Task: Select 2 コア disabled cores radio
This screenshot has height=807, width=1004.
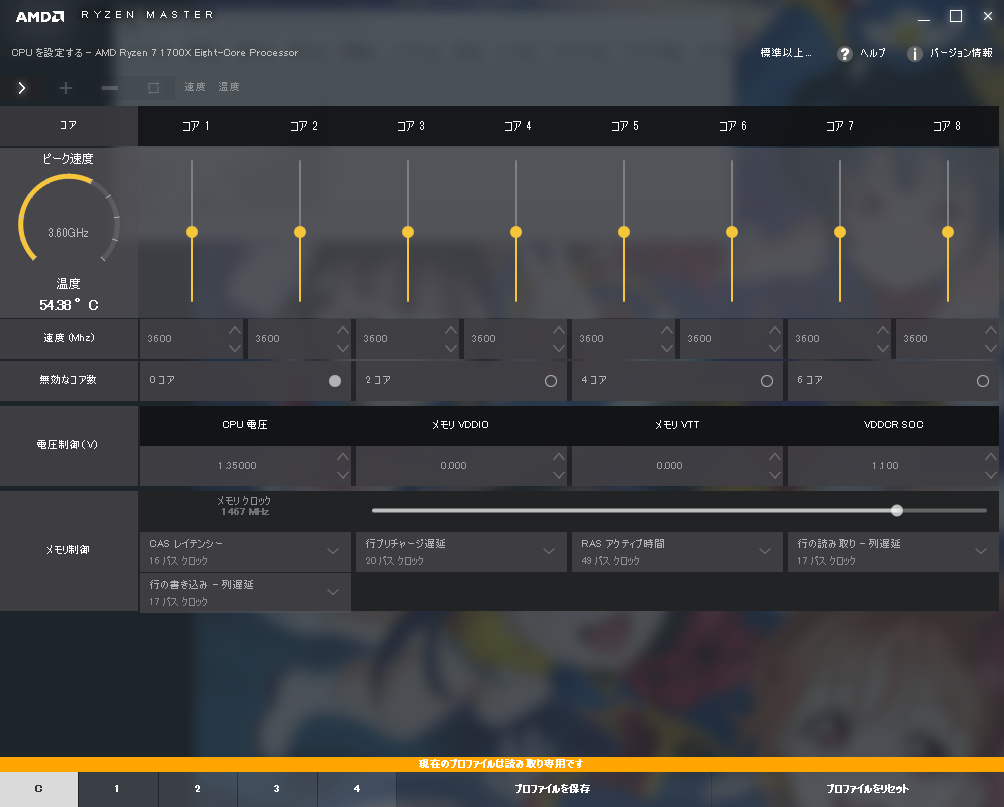Action: 551,381
